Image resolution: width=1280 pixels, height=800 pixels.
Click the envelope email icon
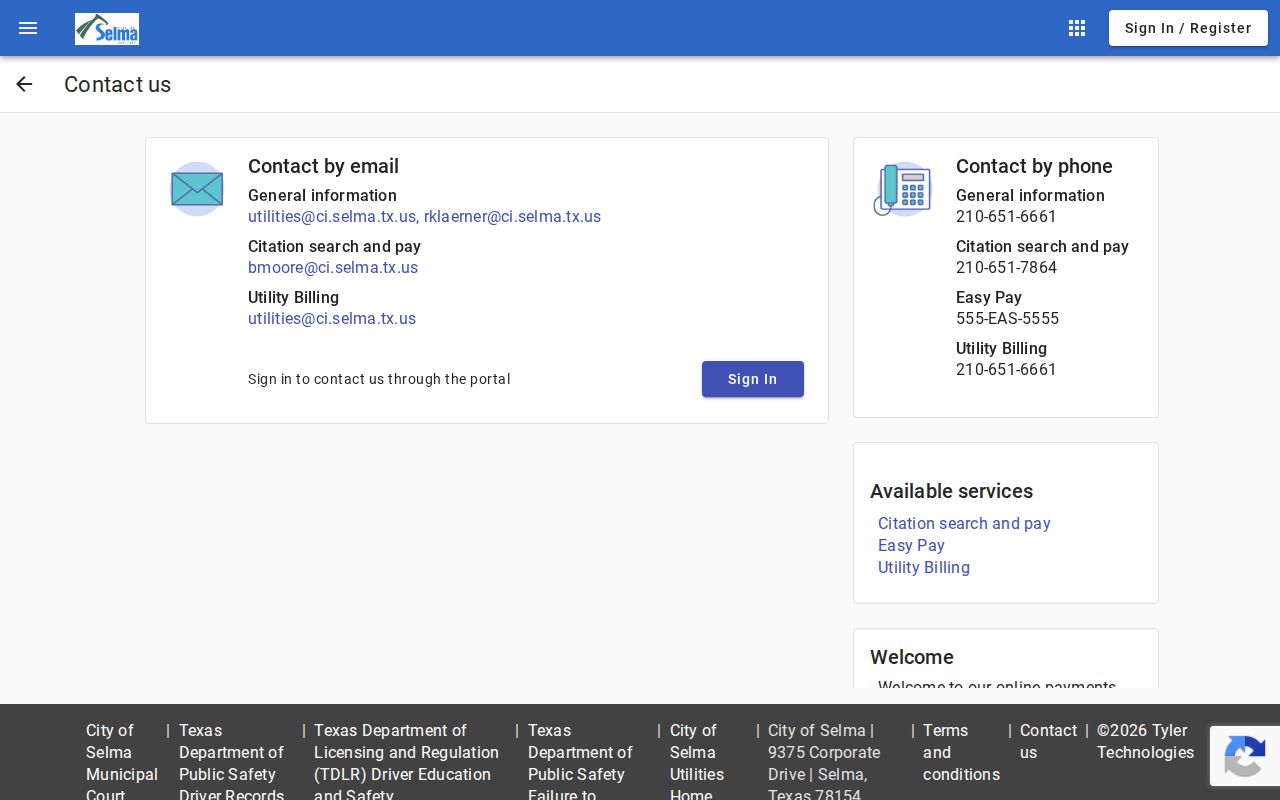tap(197, 189)
